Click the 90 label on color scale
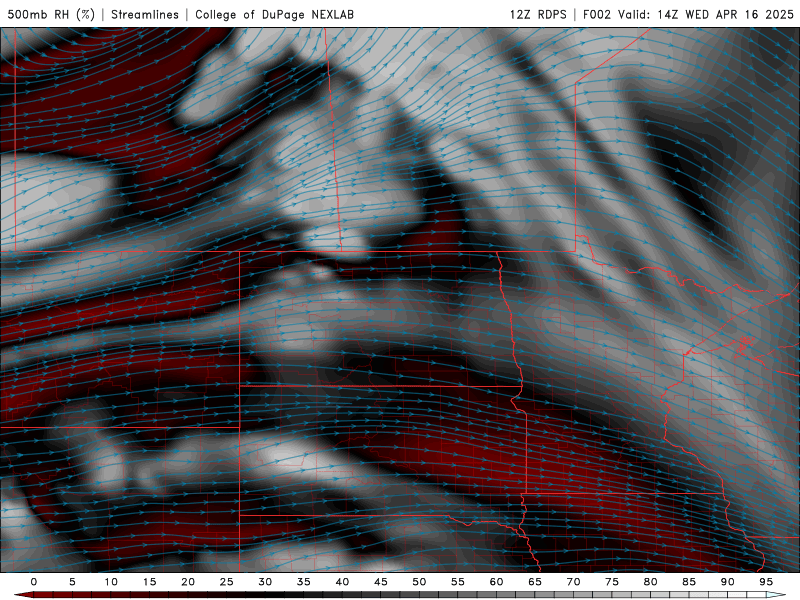Screen dimensions: 800x600 point(728,582)
